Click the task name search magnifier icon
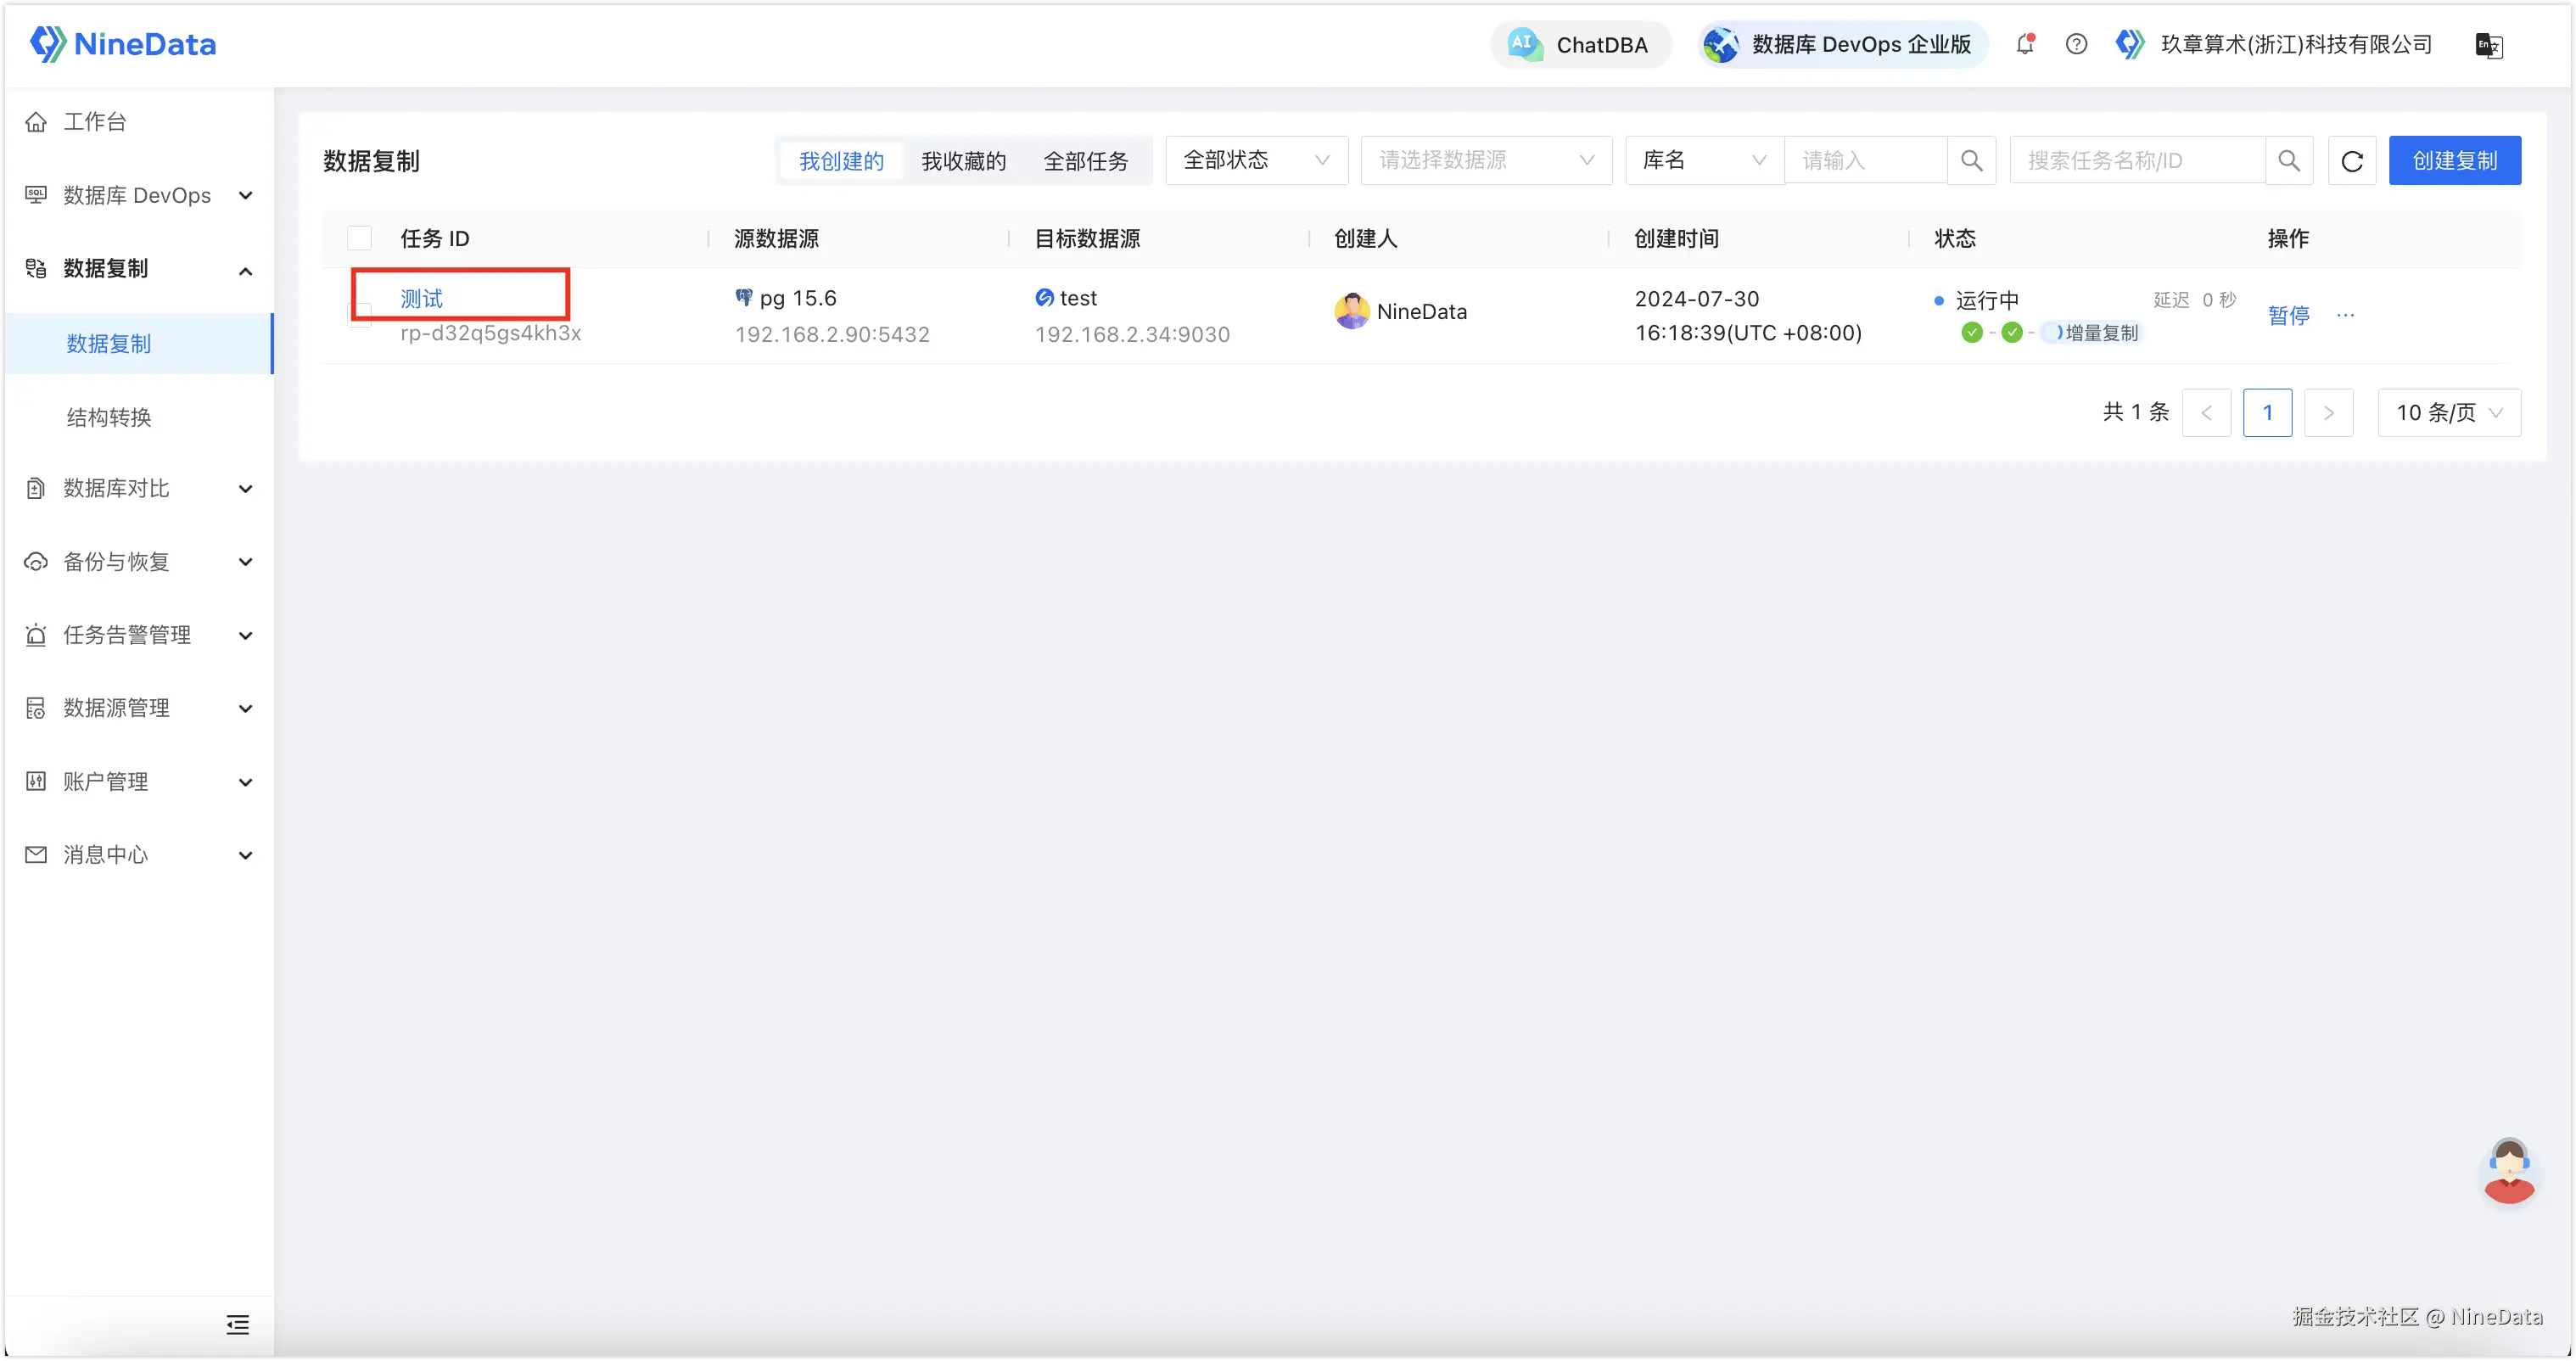 point(2289,161)
